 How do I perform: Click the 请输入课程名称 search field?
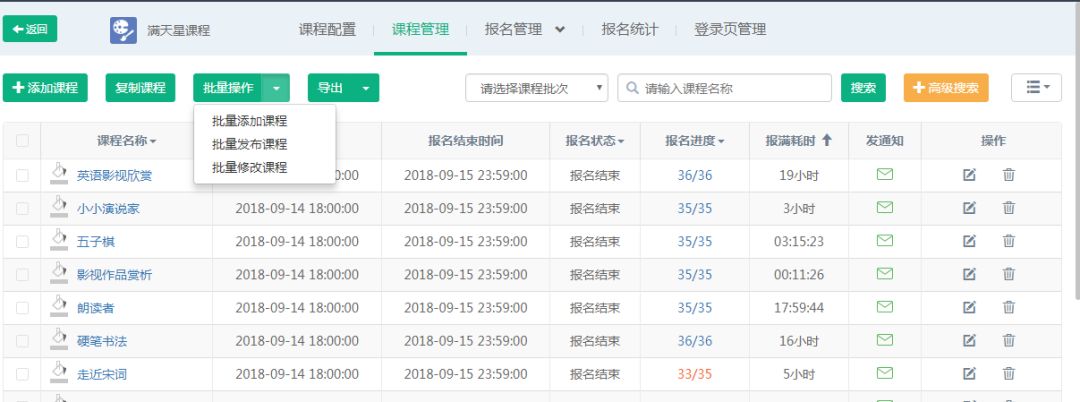(x=725, y=88)
